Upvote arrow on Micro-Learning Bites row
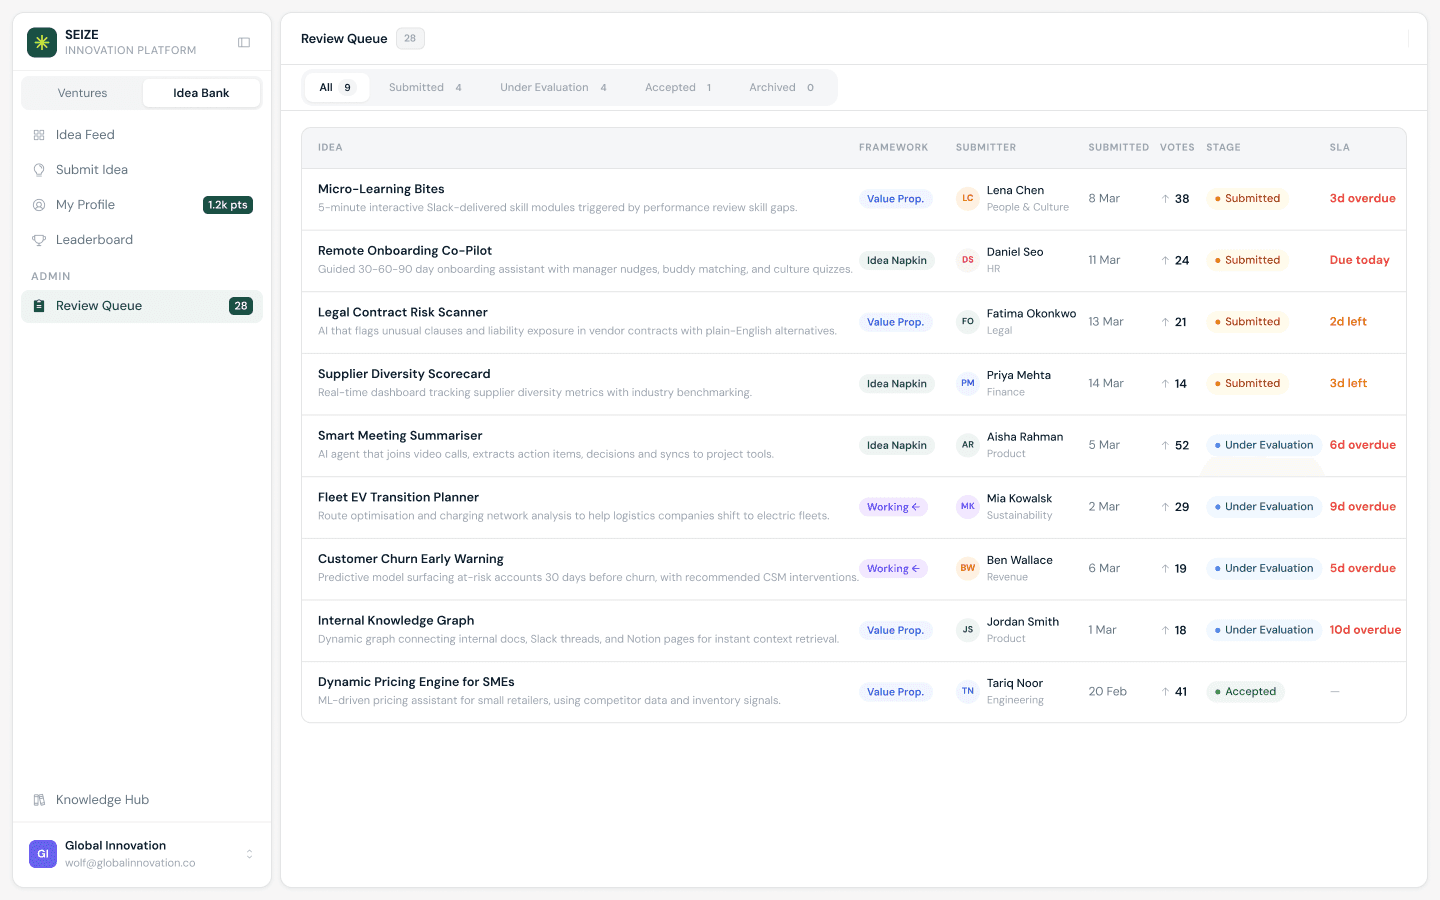The width and height of the screenshot is (1440, 900). tap(1165, 199)
